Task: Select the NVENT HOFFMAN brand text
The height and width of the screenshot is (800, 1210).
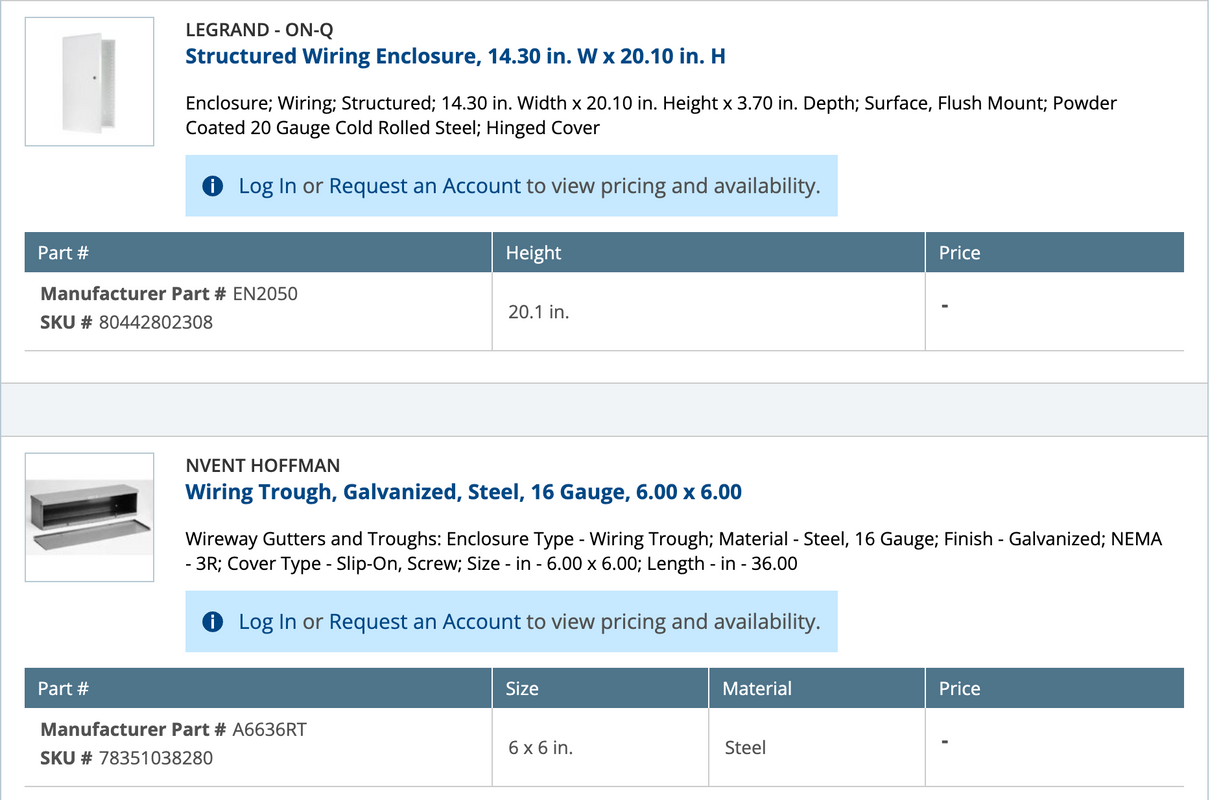Action: [263, 466]
